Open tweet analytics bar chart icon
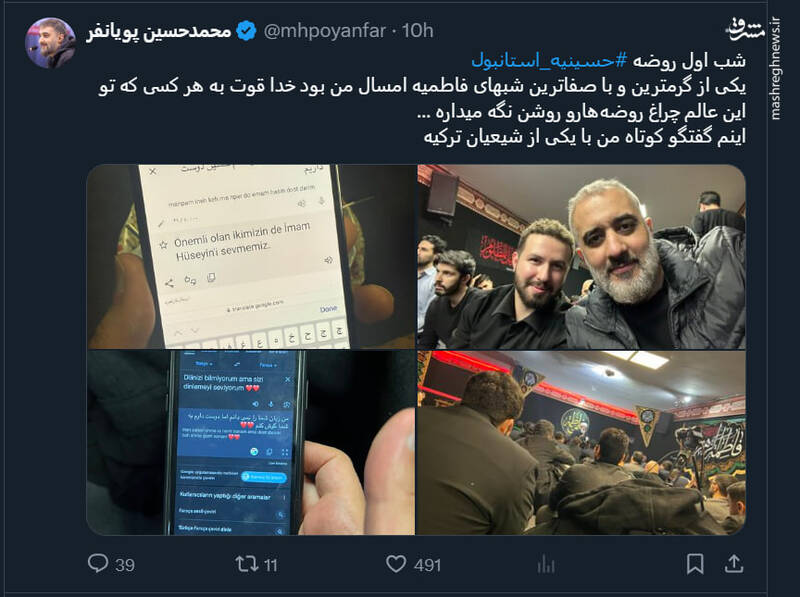Image resolution: width=800 pixels, height=597 pixels. (545, 564)
